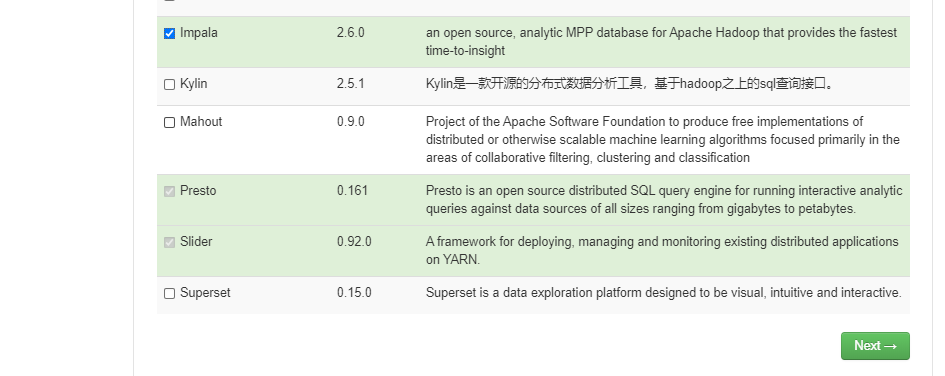945x376 pixels.
Task: Click the Next button
Action: [875, 346]
